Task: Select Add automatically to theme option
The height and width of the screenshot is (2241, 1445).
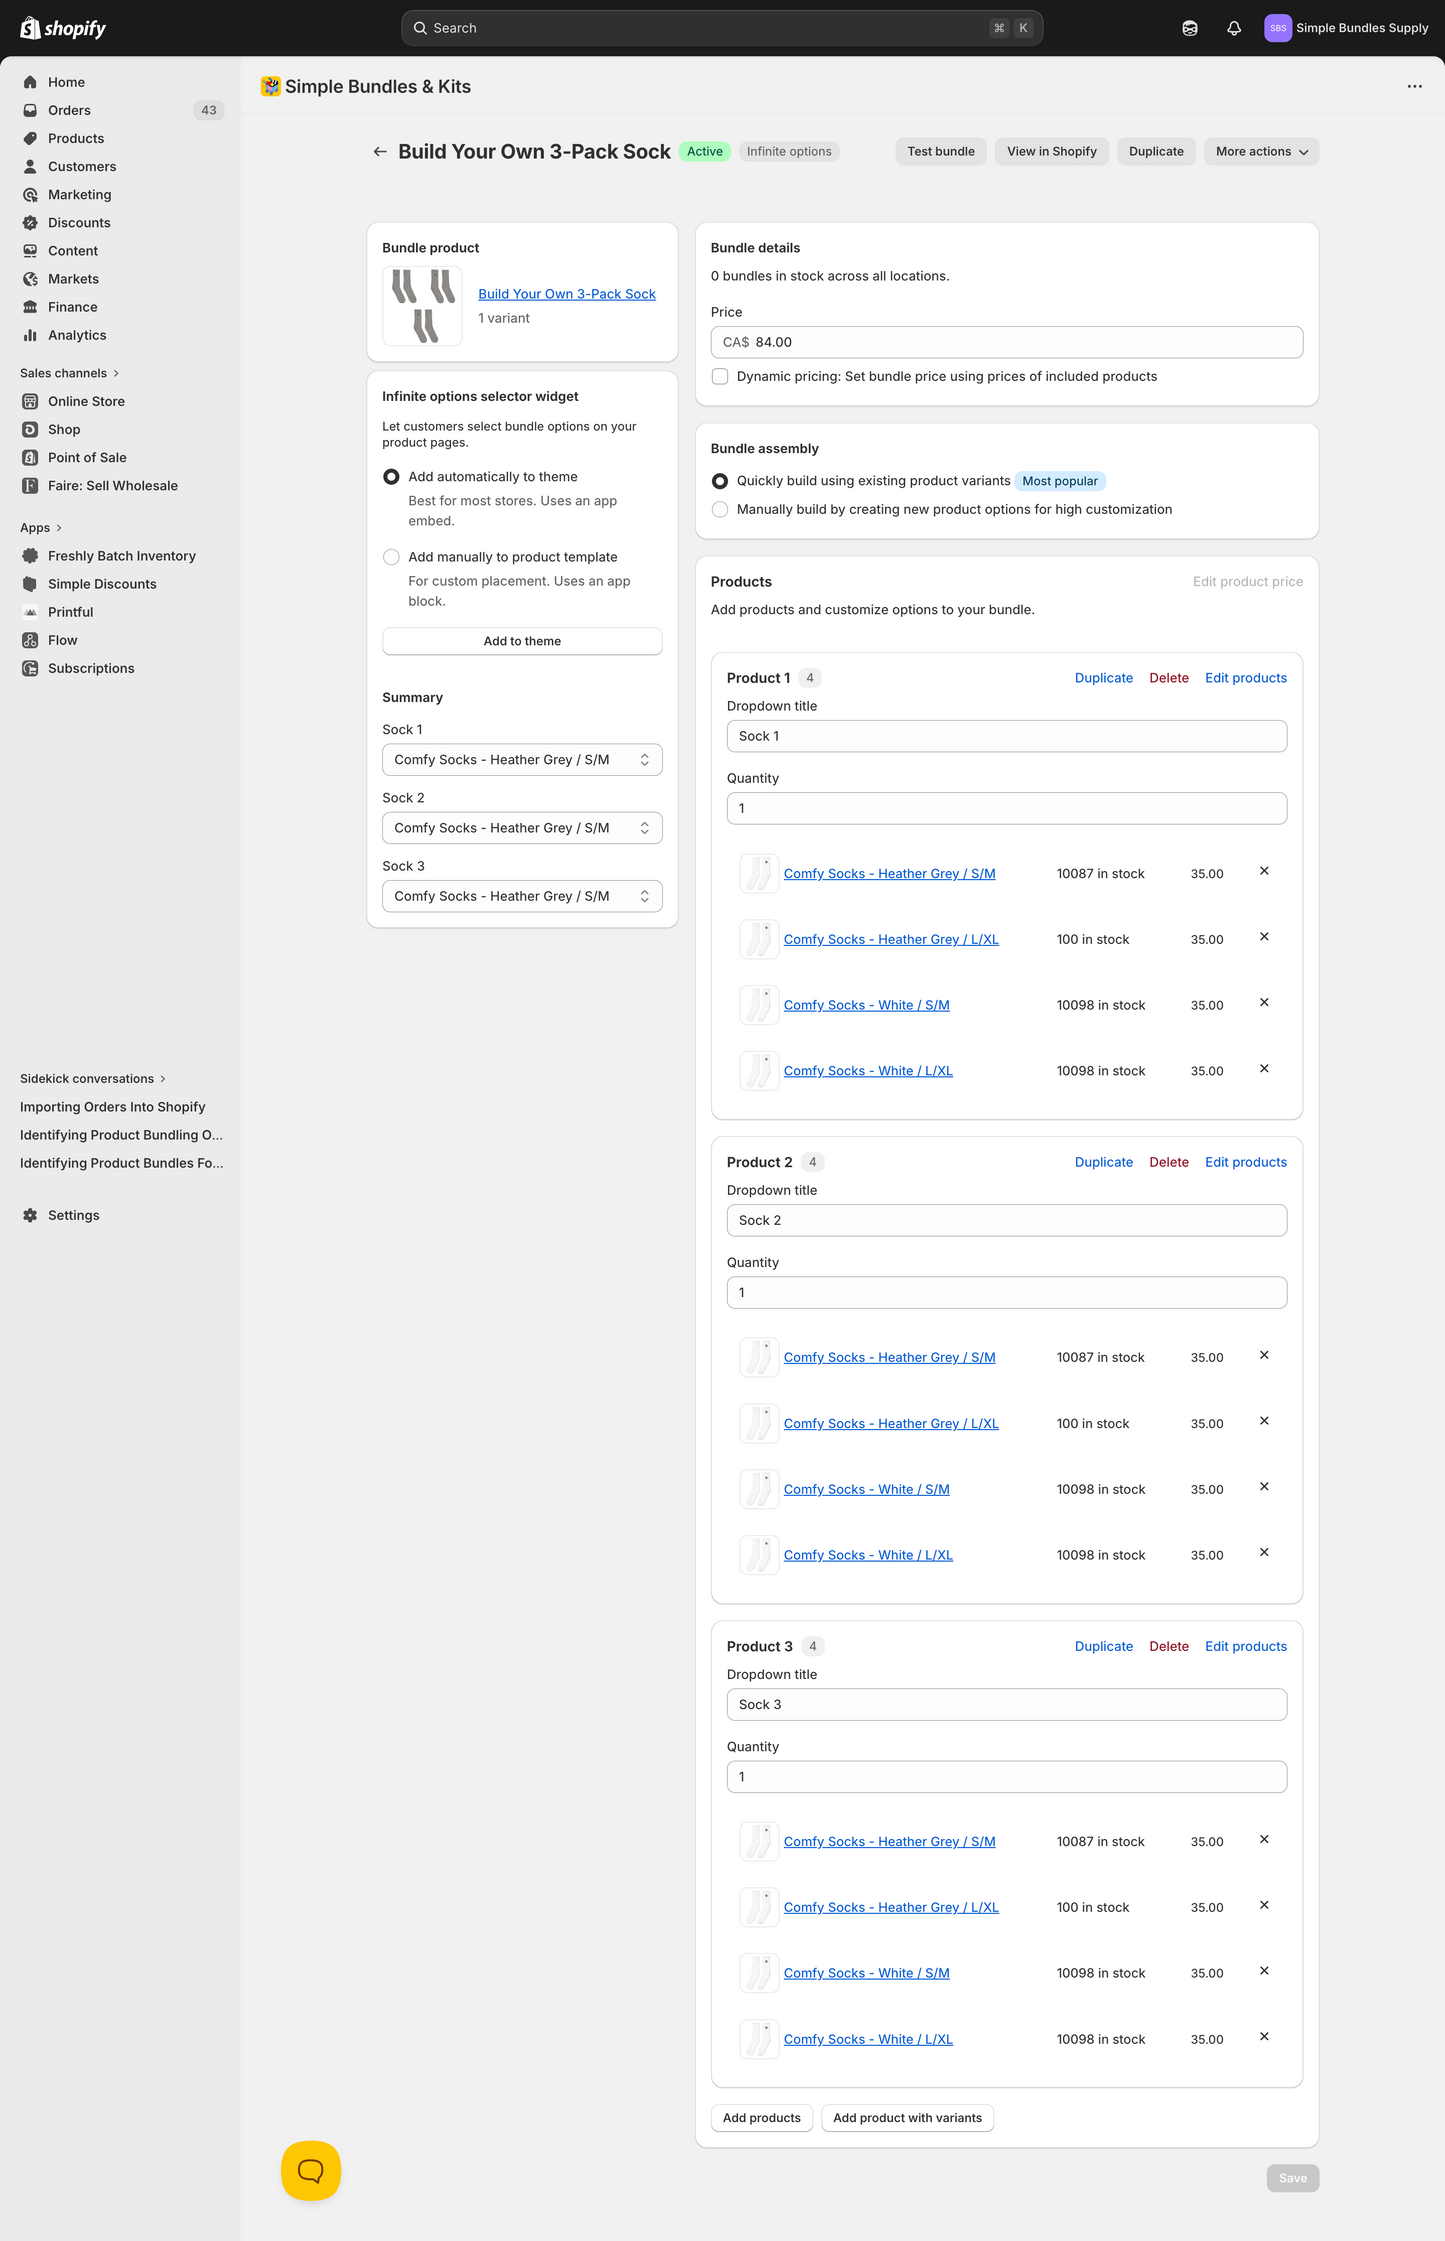Action: click(x=391, y=477)
